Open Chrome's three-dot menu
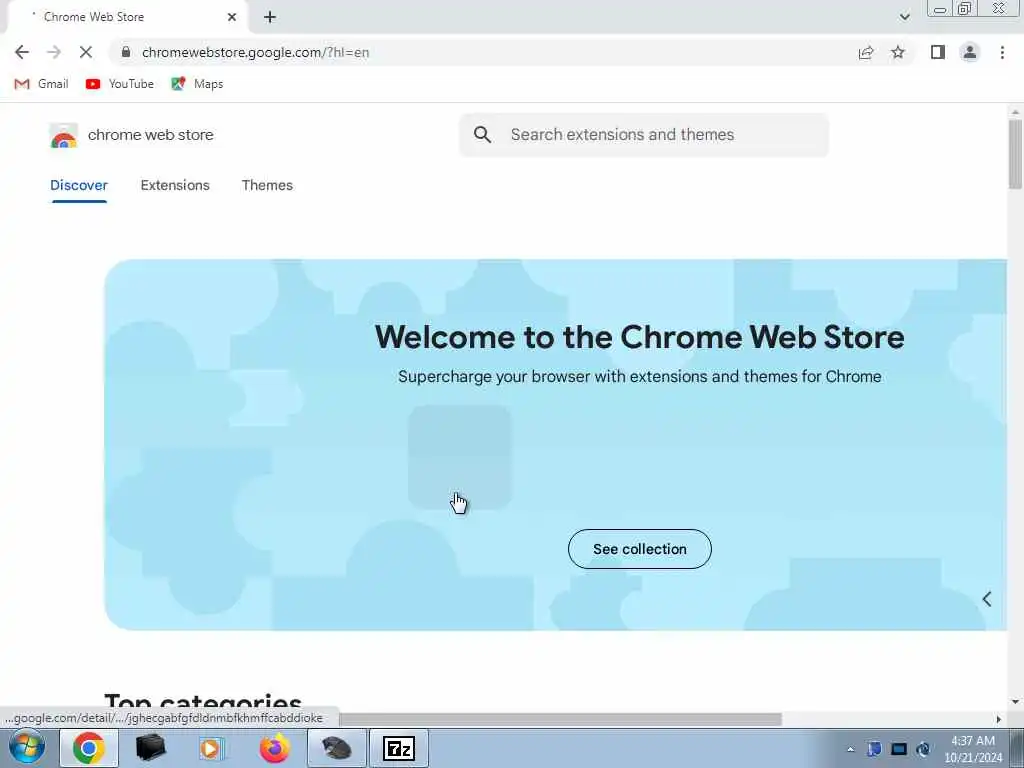1024x768 pixels. 1002,52
